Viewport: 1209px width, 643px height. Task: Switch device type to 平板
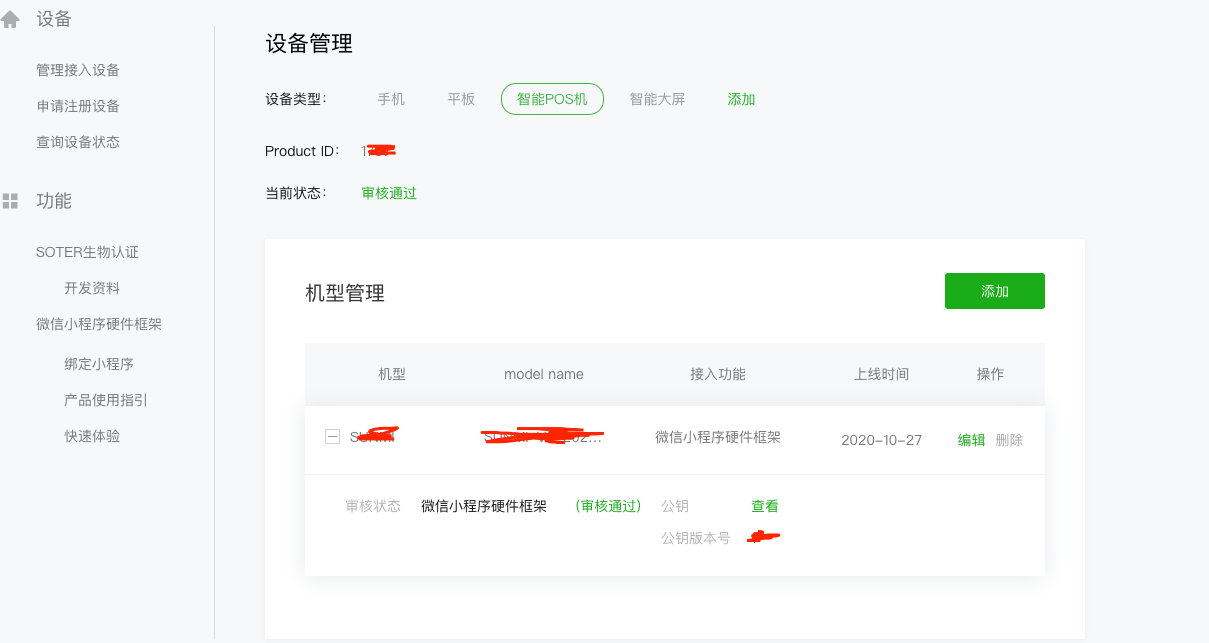point(461,99)
